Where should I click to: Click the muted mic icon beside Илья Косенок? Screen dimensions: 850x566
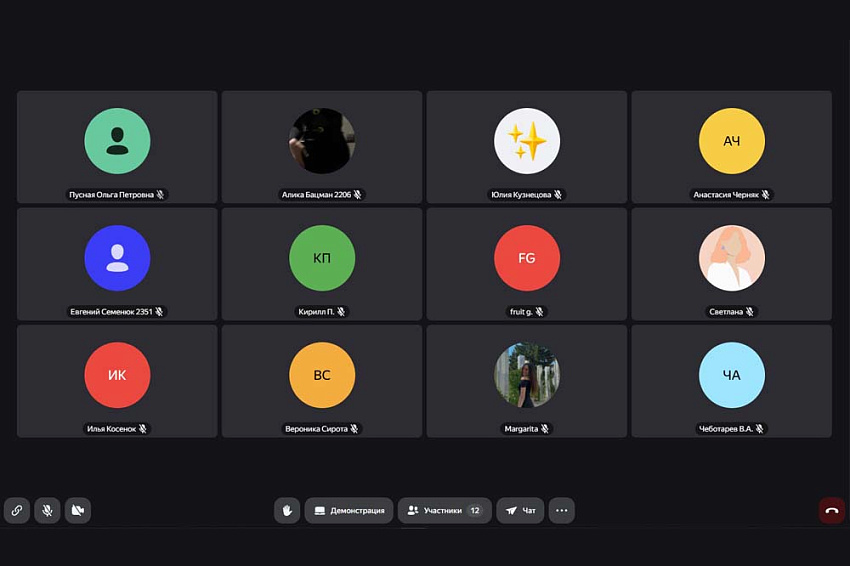143,429
